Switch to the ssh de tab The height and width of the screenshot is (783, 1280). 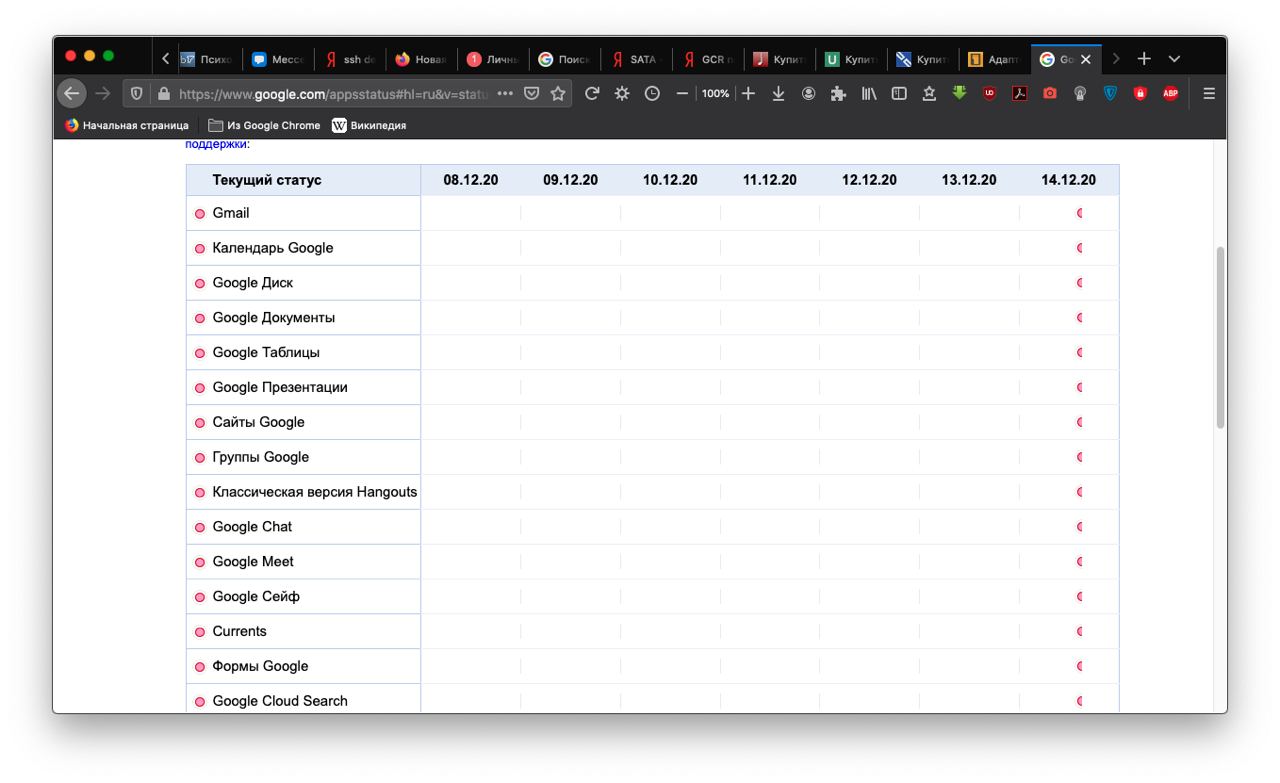349,60
